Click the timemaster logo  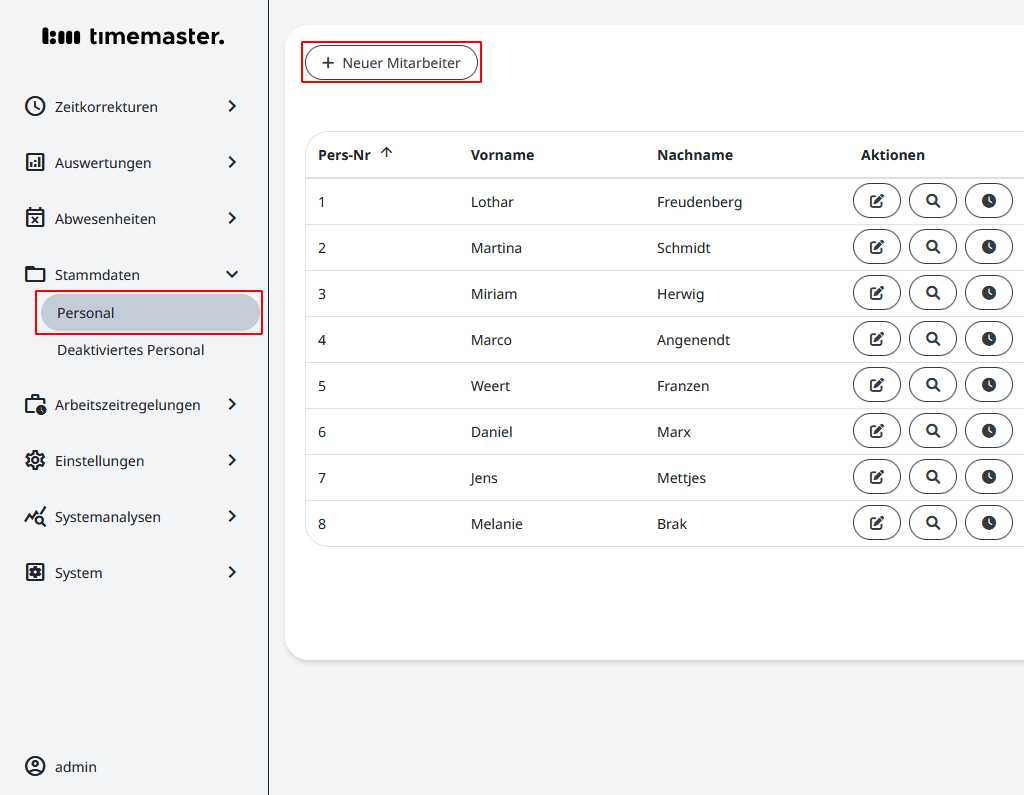133,37
